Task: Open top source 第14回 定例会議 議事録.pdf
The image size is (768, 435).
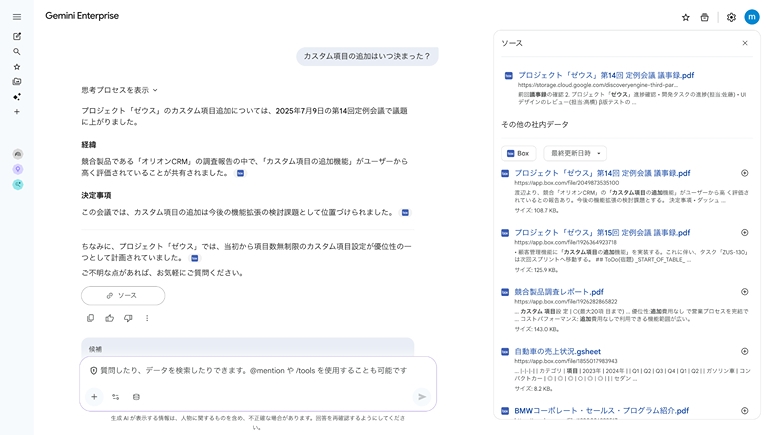Action: 606,75
